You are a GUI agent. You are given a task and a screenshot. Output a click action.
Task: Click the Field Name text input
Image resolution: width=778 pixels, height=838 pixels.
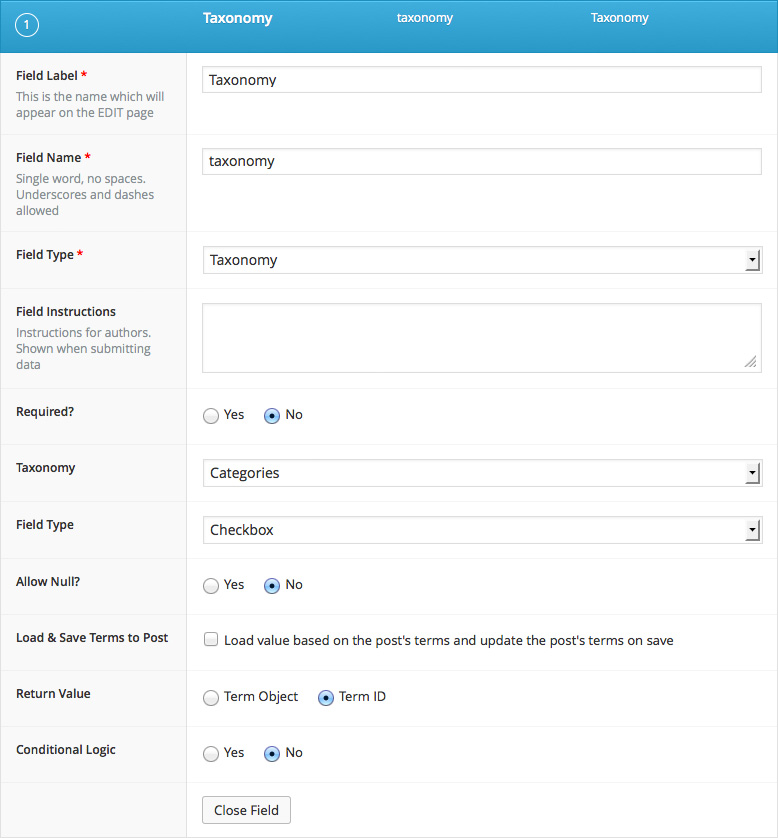(481, 161)
